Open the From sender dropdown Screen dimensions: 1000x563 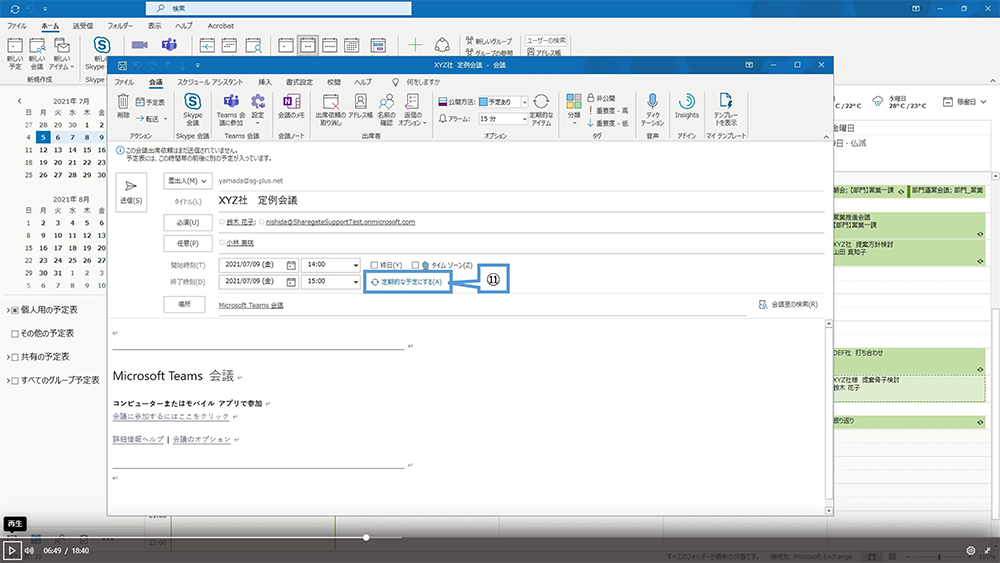tap(188, 181)
